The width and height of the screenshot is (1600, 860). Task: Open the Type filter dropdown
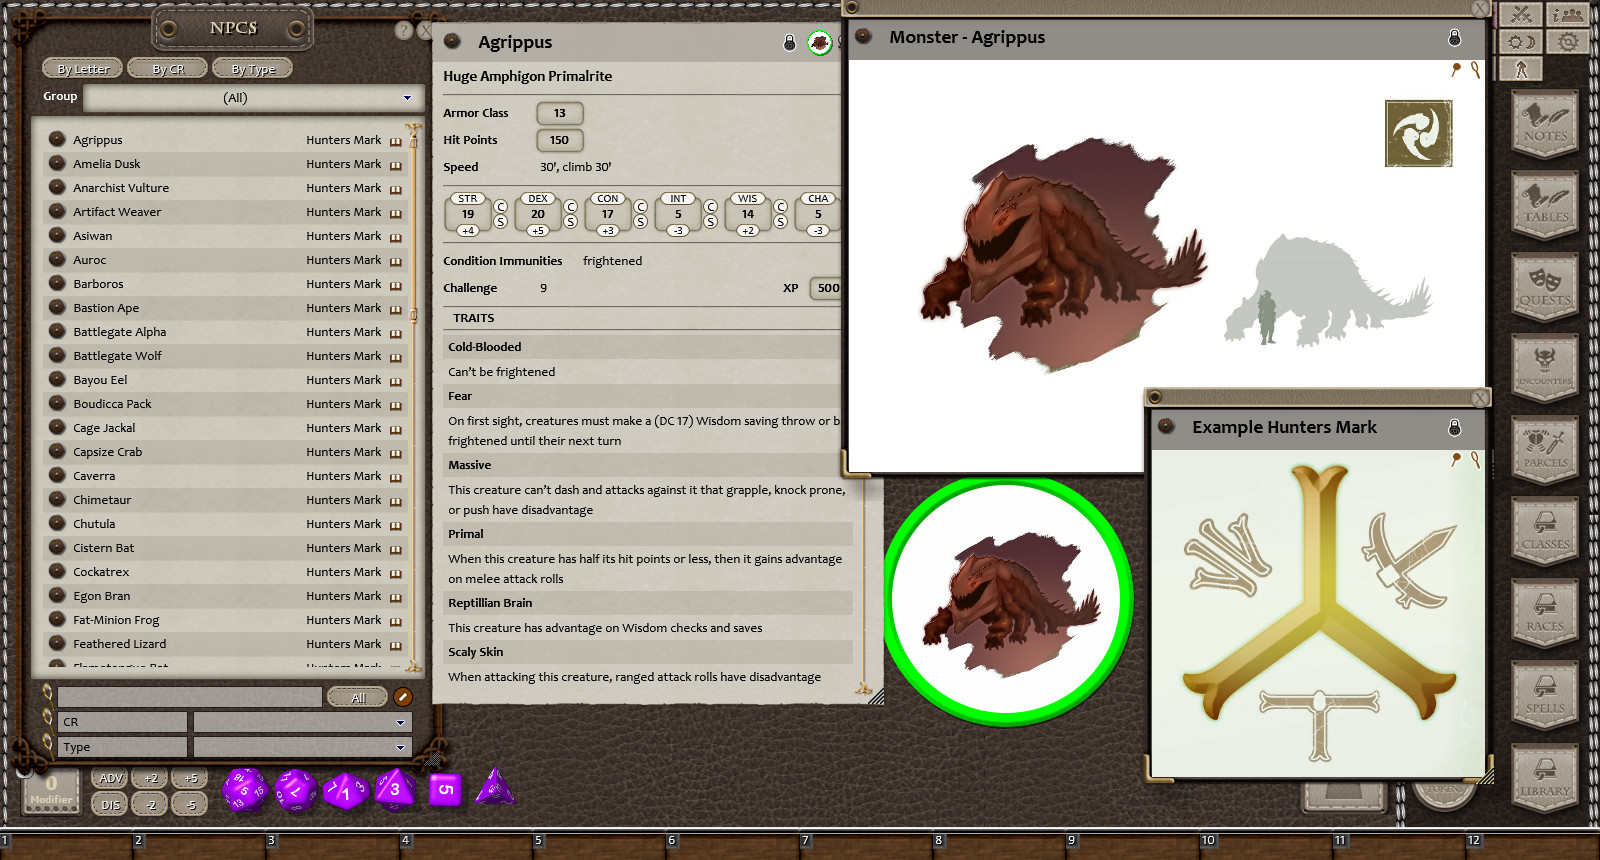pyautogui.click(x=400, y=747)
